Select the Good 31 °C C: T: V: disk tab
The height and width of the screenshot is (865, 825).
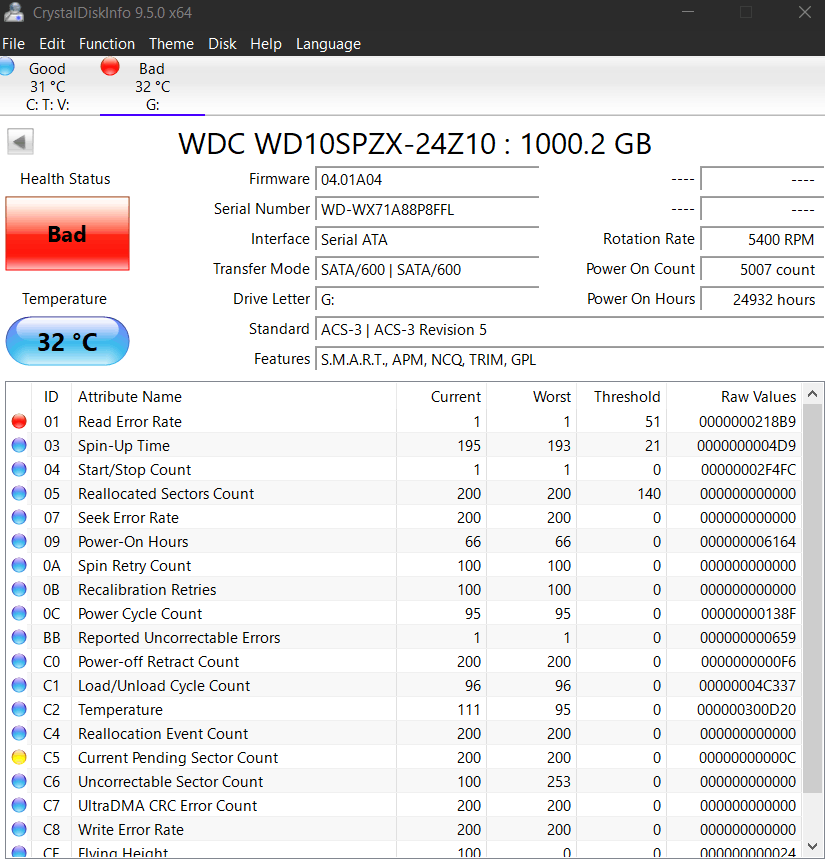(47, 86)
